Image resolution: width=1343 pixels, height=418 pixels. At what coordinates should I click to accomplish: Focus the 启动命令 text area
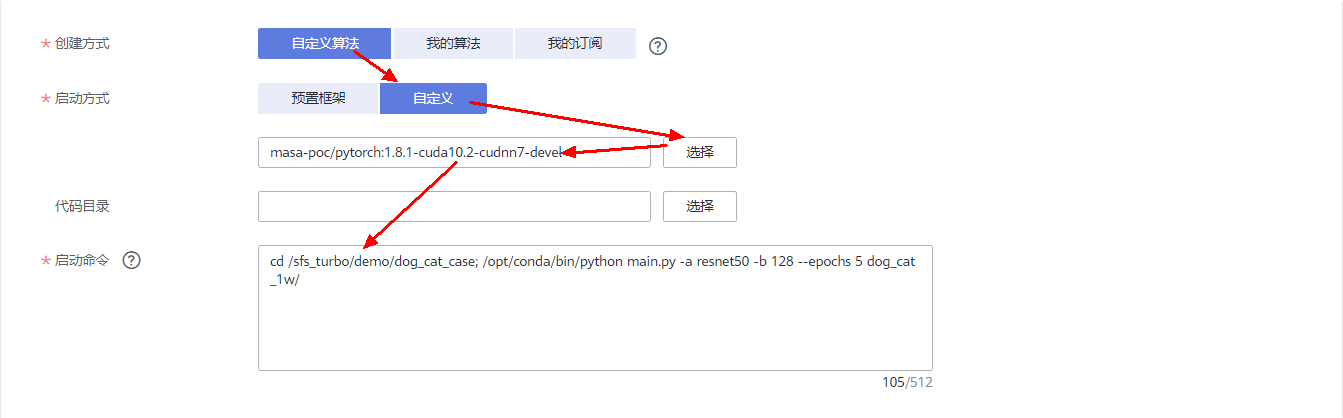point(595,330)
